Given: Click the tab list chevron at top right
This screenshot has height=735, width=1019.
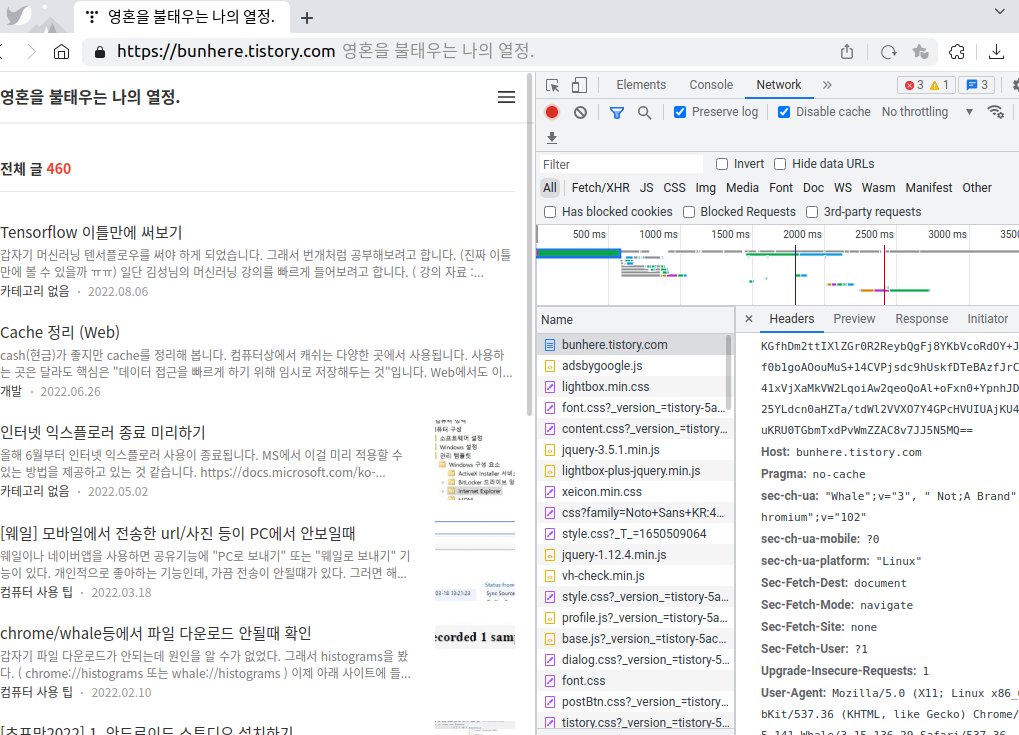Looking at the screenshot, I should [1000, 11].
